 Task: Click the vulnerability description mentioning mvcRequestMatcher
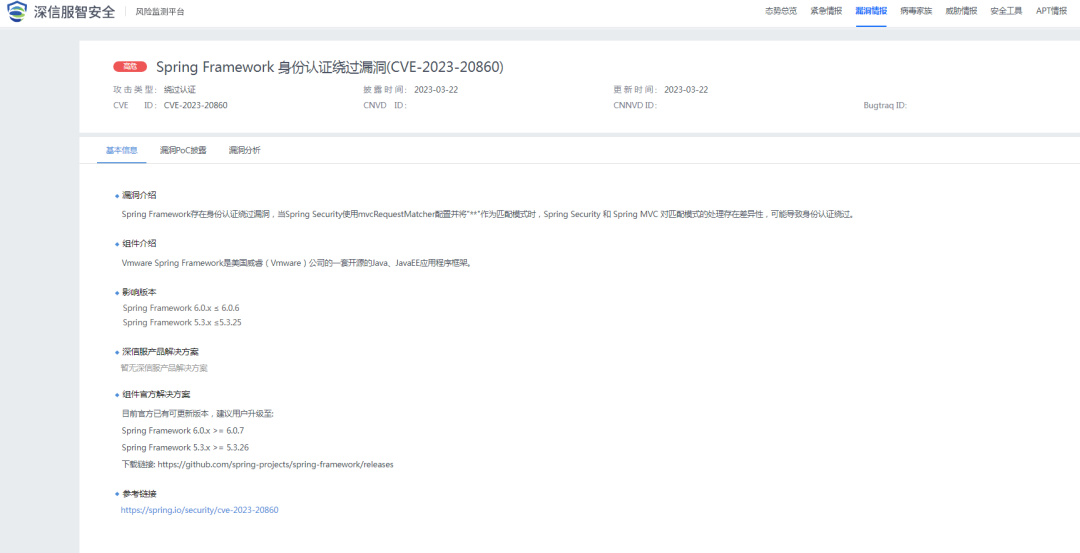click(488, 214)
